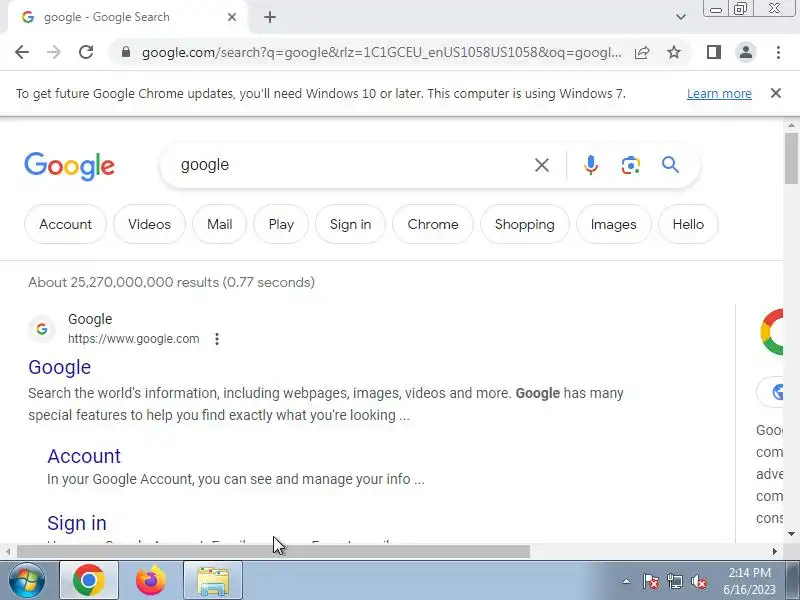Open the Sign in sitelink
Image resolution: width=800 pixels, height=600 pixels.
pos(77,523)
